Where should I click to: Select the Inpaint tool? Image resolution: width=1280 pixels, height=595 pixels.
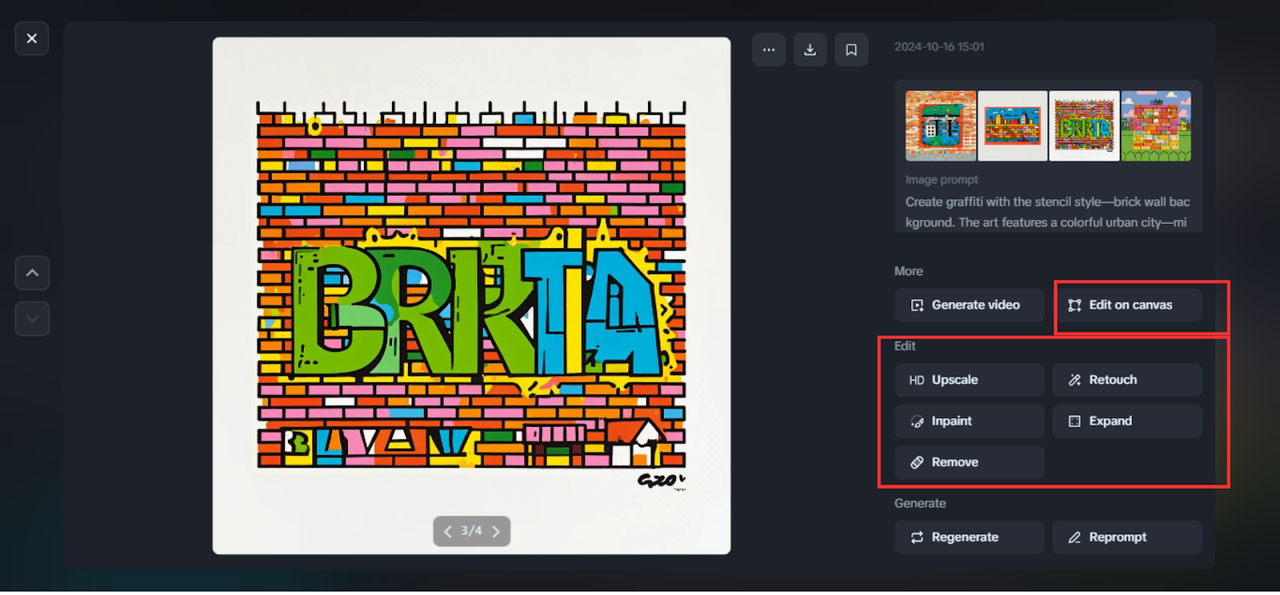(x=968, y=421)
